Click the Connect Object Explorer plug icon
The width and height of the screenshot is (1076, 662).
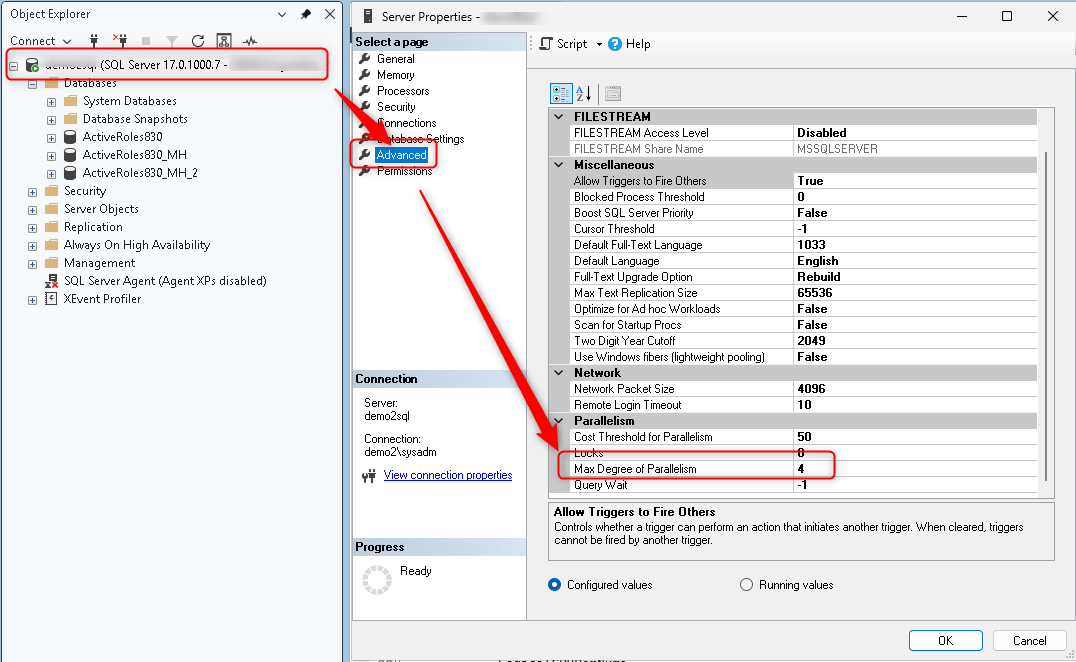94,40
